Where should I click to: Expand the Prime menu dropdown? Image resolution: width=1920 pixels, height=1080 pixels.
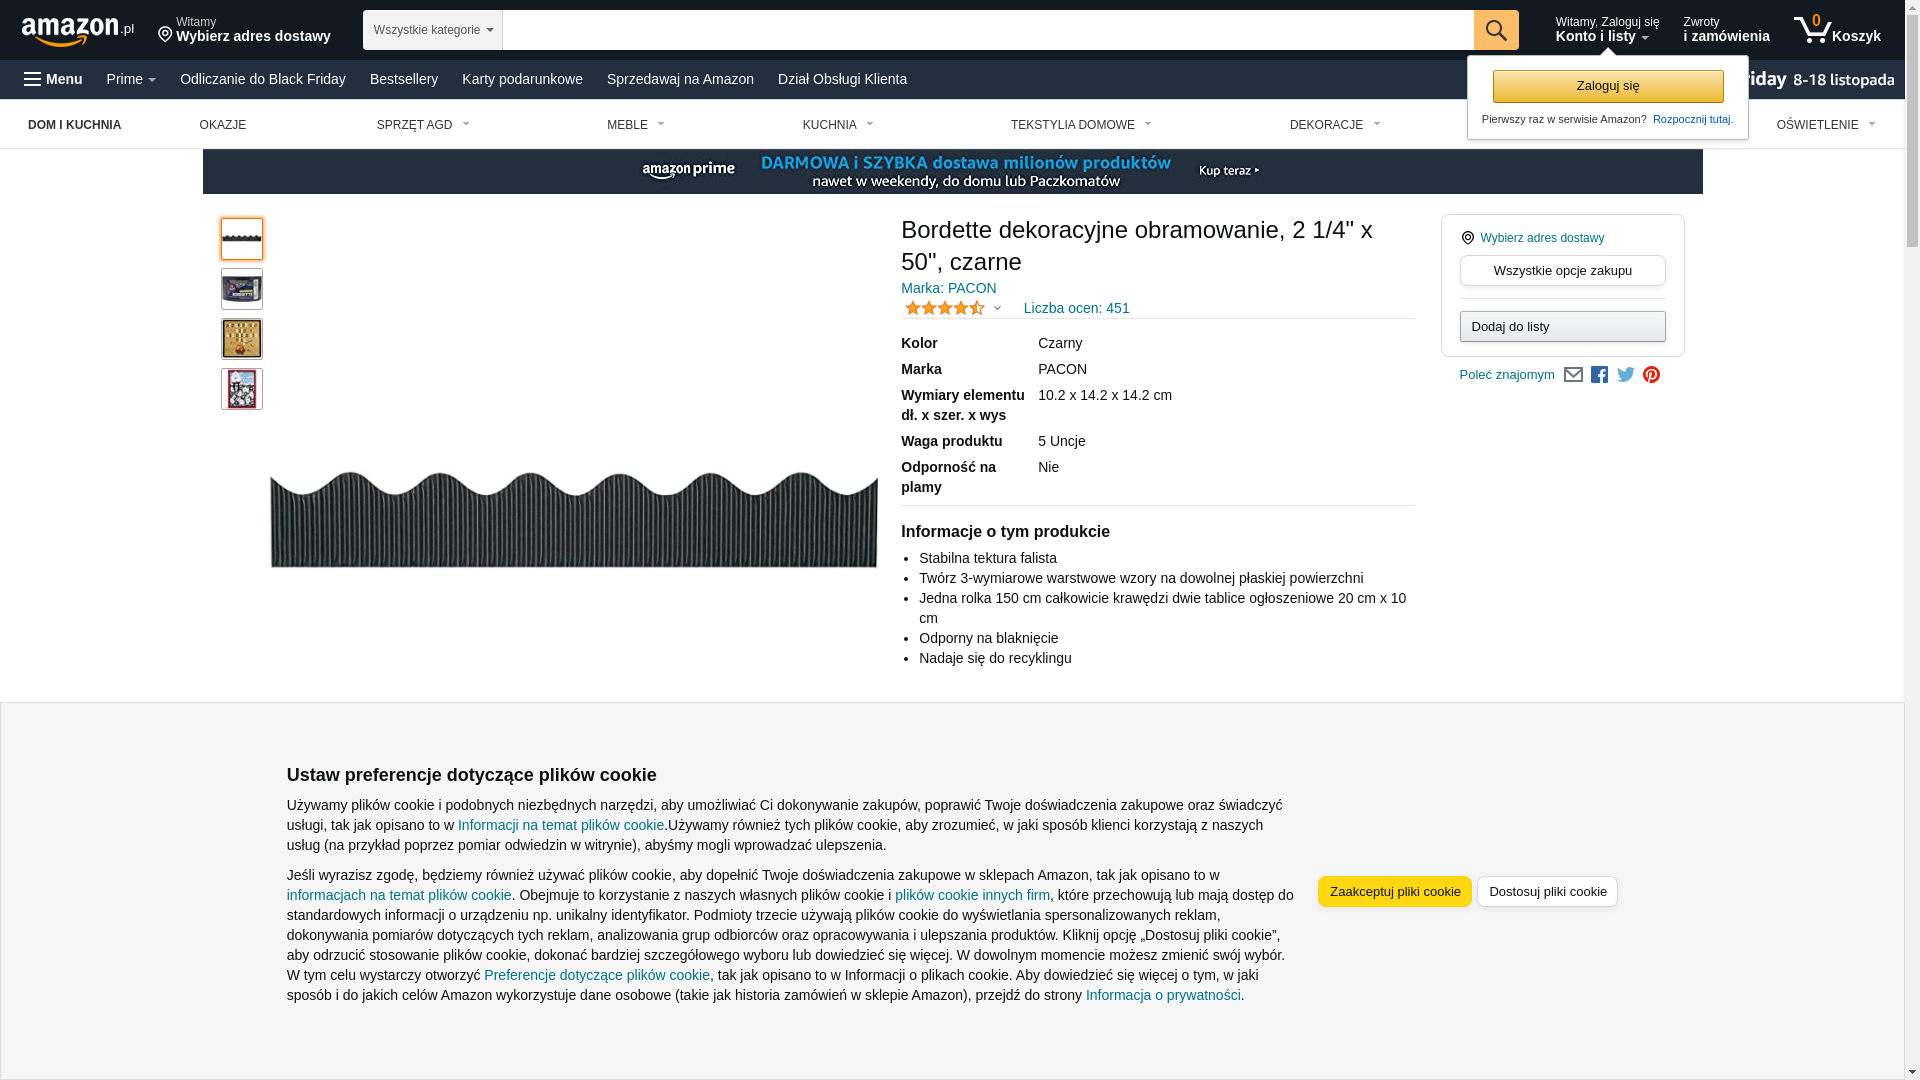click(x=131, y=79)
